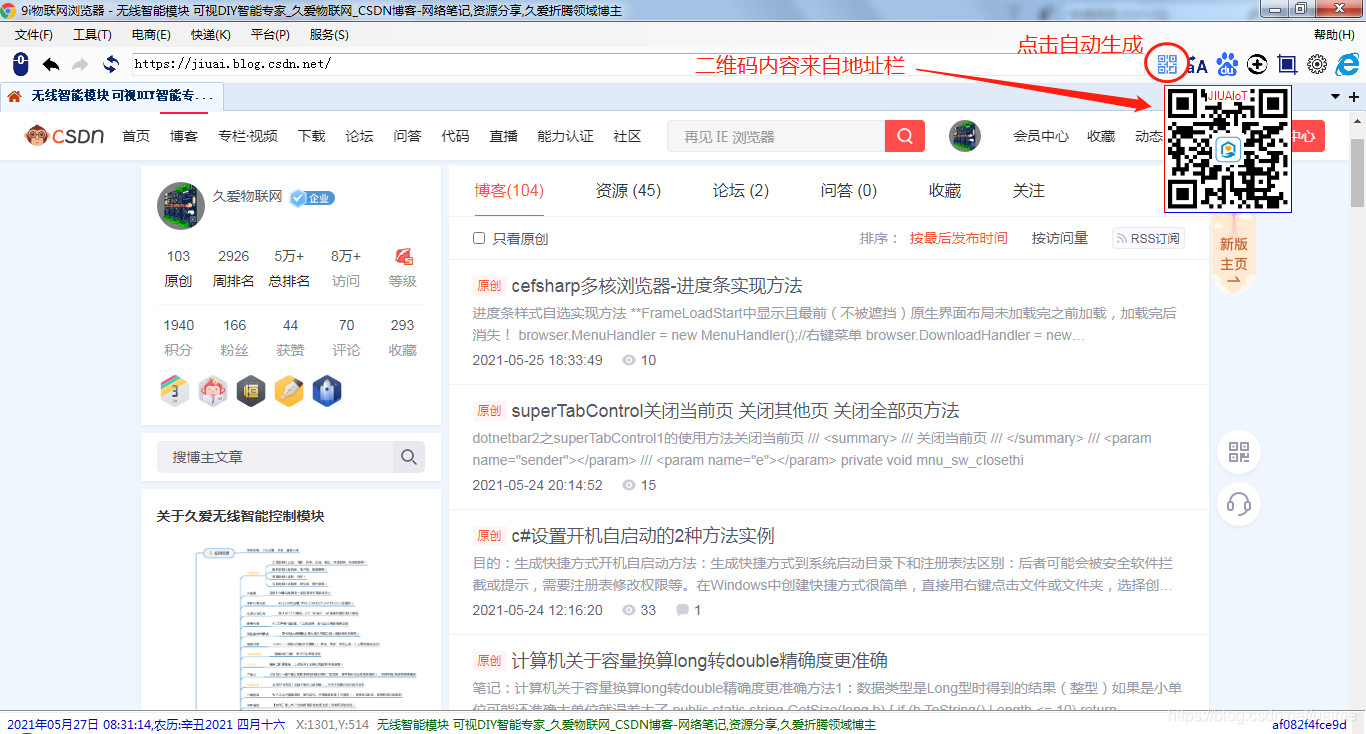1366x734 pixels.
Task: Click the screenshot capture square icon
Action: click(x=1287, y=65)
